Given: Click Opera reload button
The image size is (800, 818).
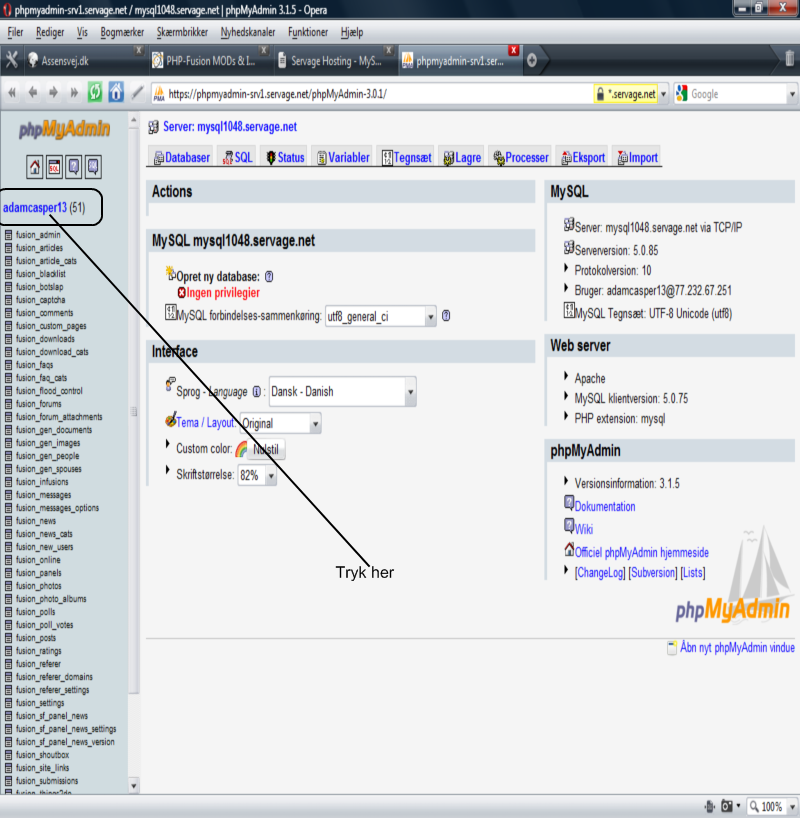Looking at the screenshot, I should coord(95,93).
